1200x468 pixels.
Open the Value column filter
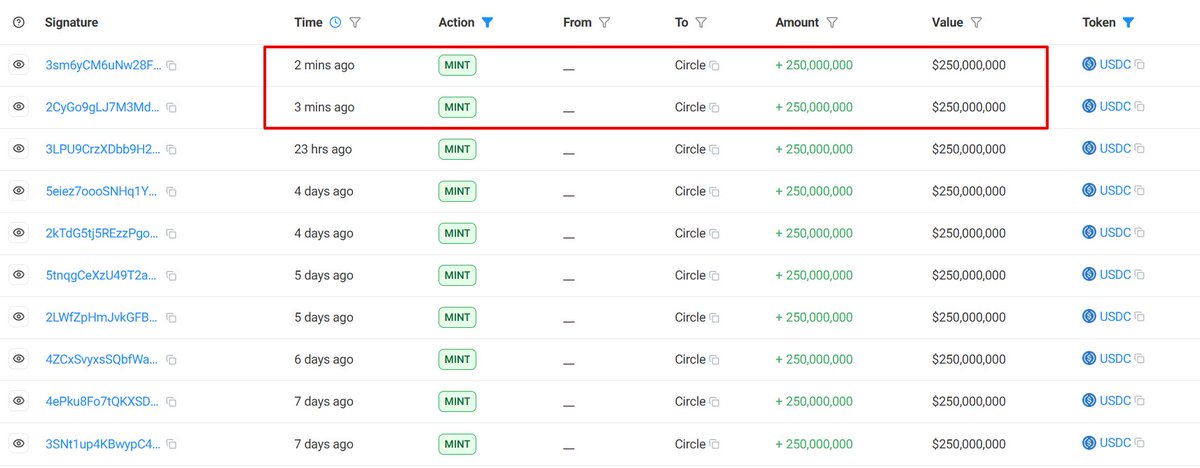pyautogui.click(x=976, y=22)
